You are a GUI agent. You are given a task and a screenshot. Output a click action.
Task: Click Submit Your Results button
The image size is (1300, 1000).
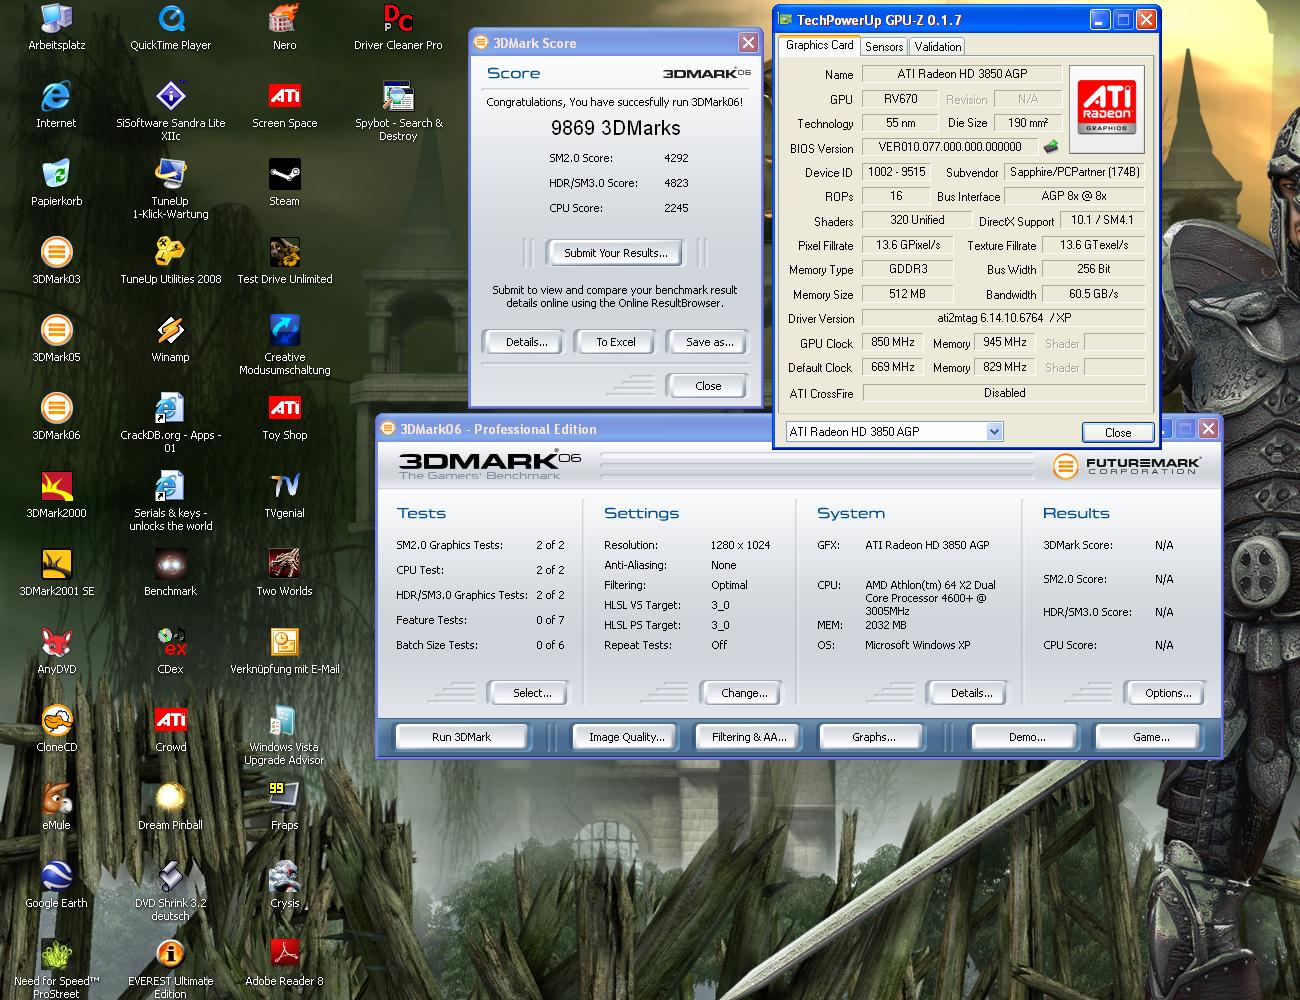615,253
